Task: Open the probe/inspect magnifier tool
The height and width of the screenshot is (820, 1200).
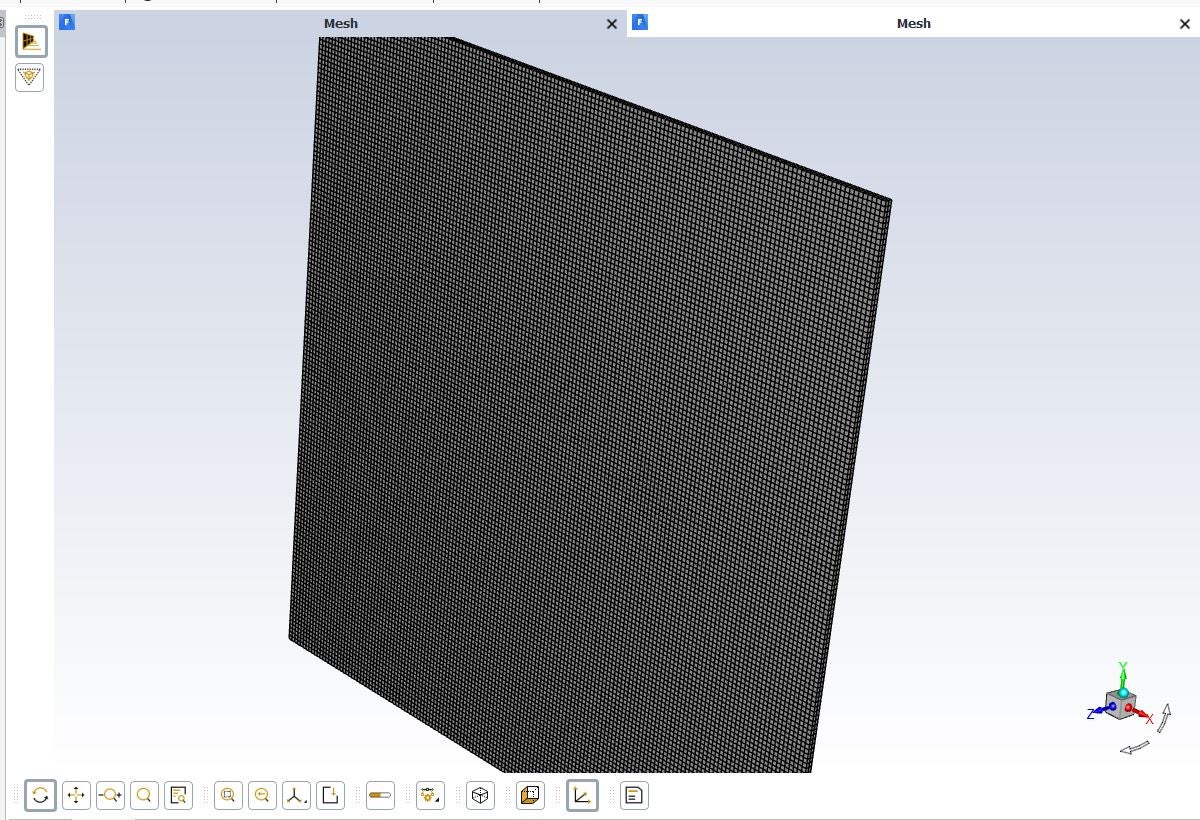Action: click(178, 796)
